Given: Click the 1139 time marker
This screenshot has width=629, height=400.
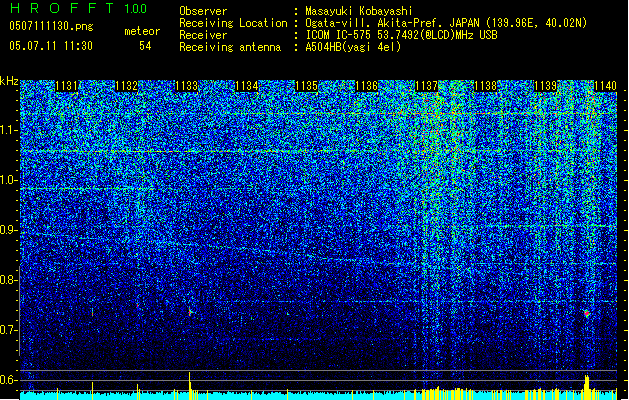Looking at the screenshot, I should (546, 86).
